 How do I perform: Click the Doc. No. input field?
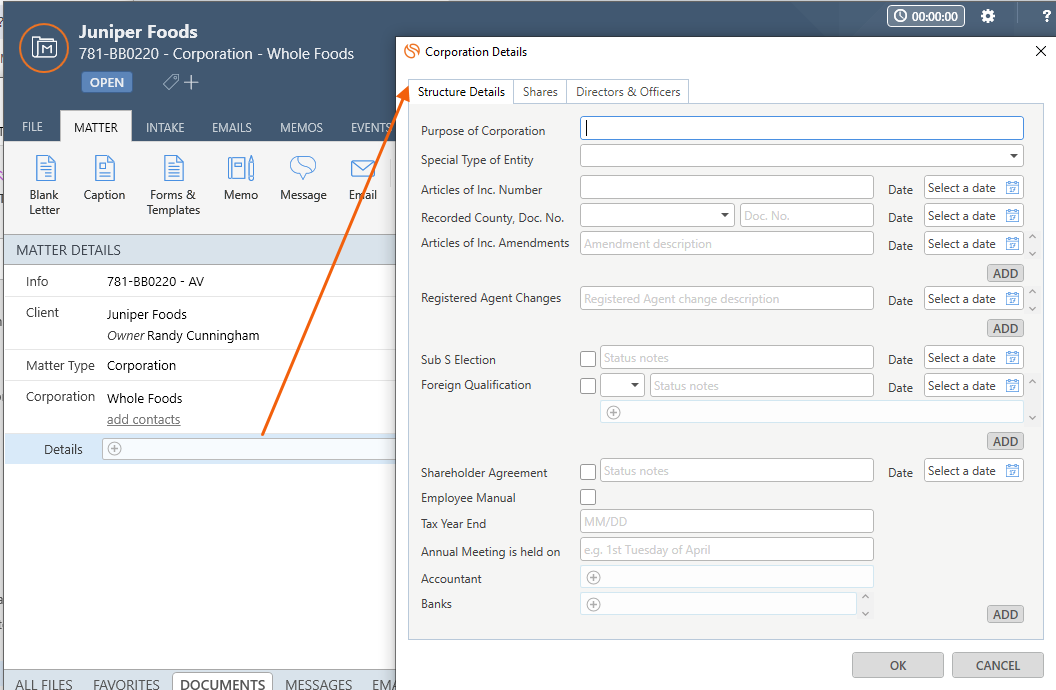tap(807, 215)
